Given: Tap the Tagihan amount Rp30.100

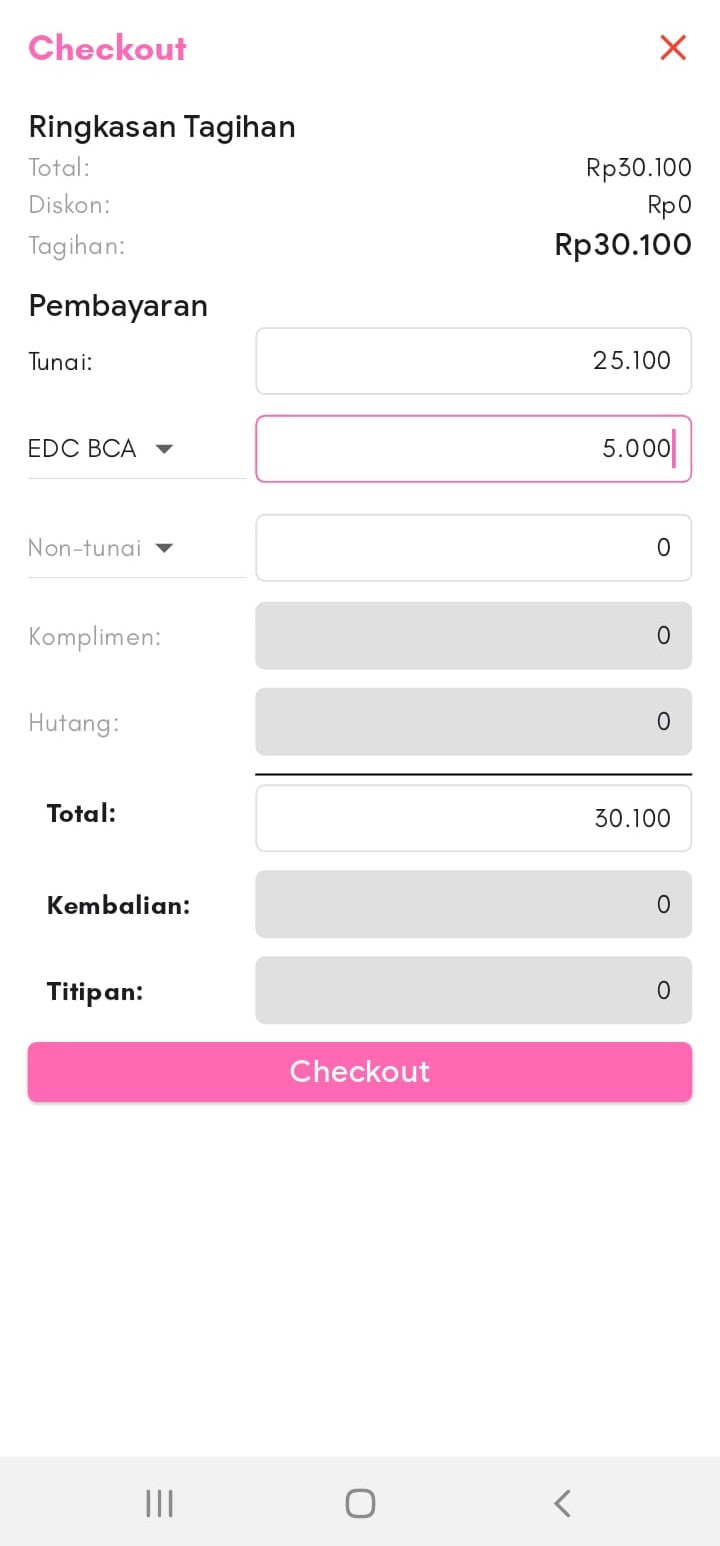Looking at the screenshot, I should point(623,245).
